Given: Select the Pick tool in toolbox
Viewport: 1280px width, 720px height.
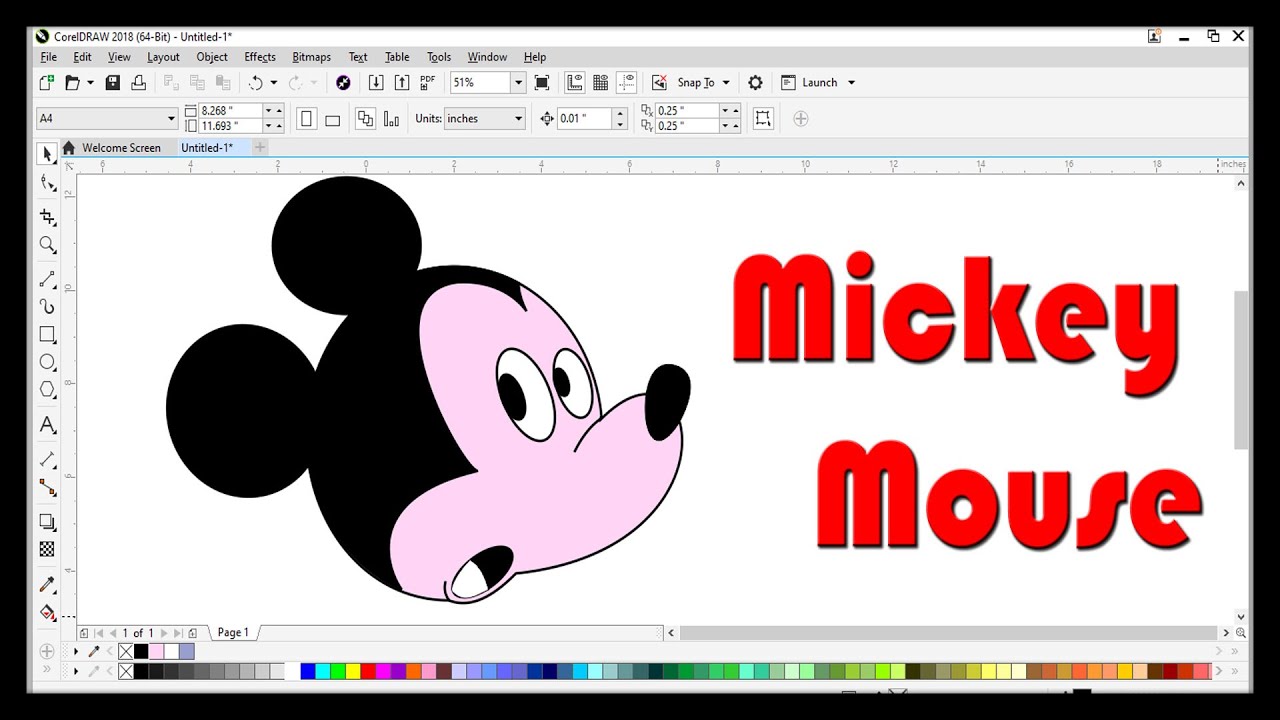Looking at the screenshot, I should point(47,154).
